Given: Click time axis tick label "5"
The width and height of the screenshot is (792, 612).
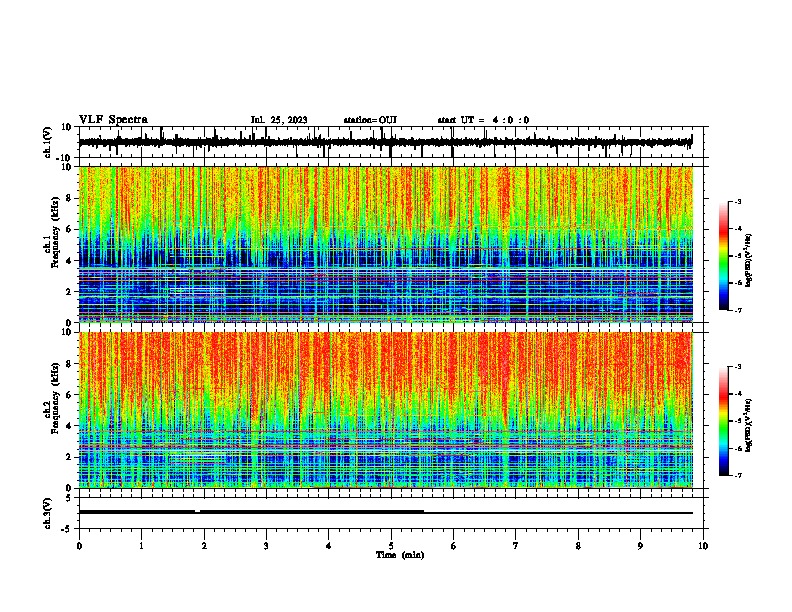Looking at the screenshot, I should tap(391, 546).
